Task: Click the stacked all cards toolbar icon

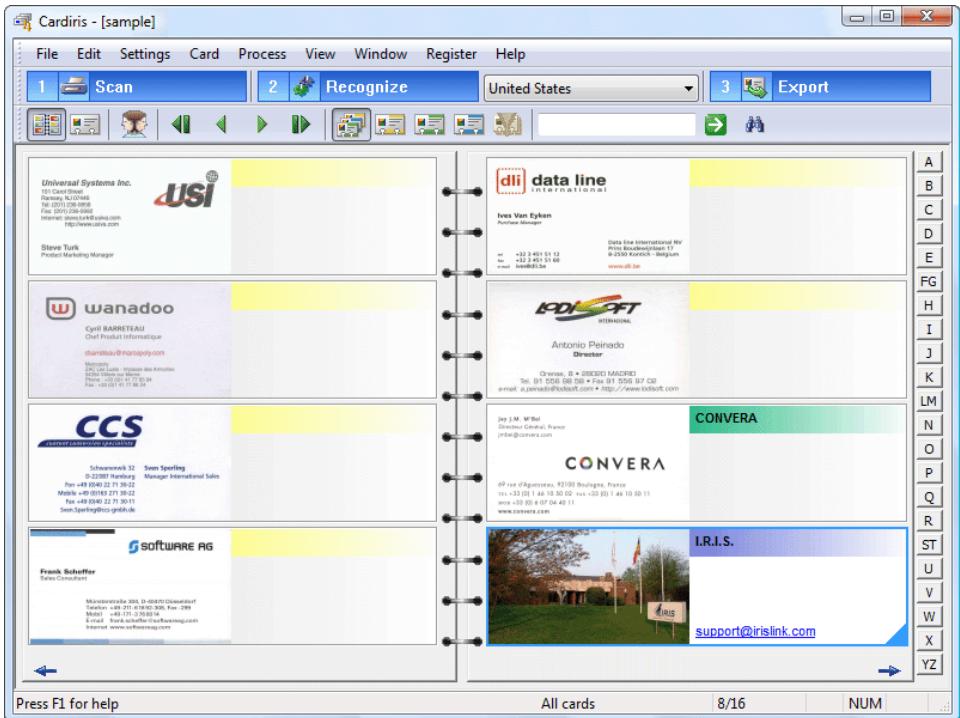Action: [x=351, y=125]
